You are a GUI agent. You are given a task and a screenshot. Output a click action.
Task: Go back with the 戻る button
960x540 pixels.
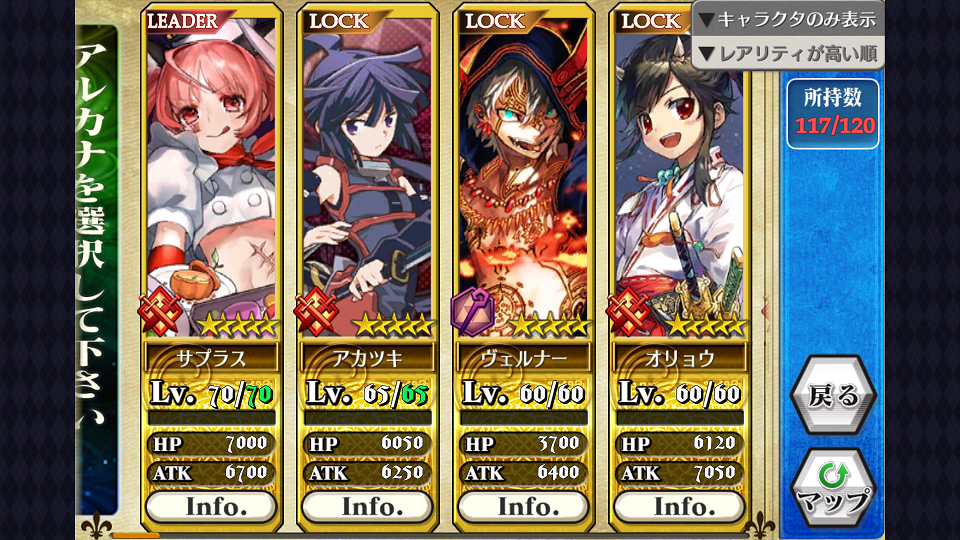[x=833, y=396]
